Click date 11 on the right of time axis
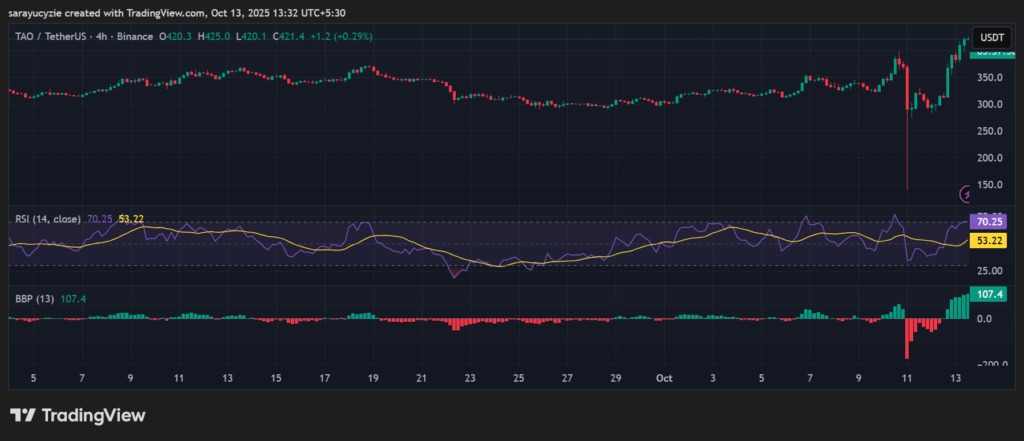 pos(907,379)
